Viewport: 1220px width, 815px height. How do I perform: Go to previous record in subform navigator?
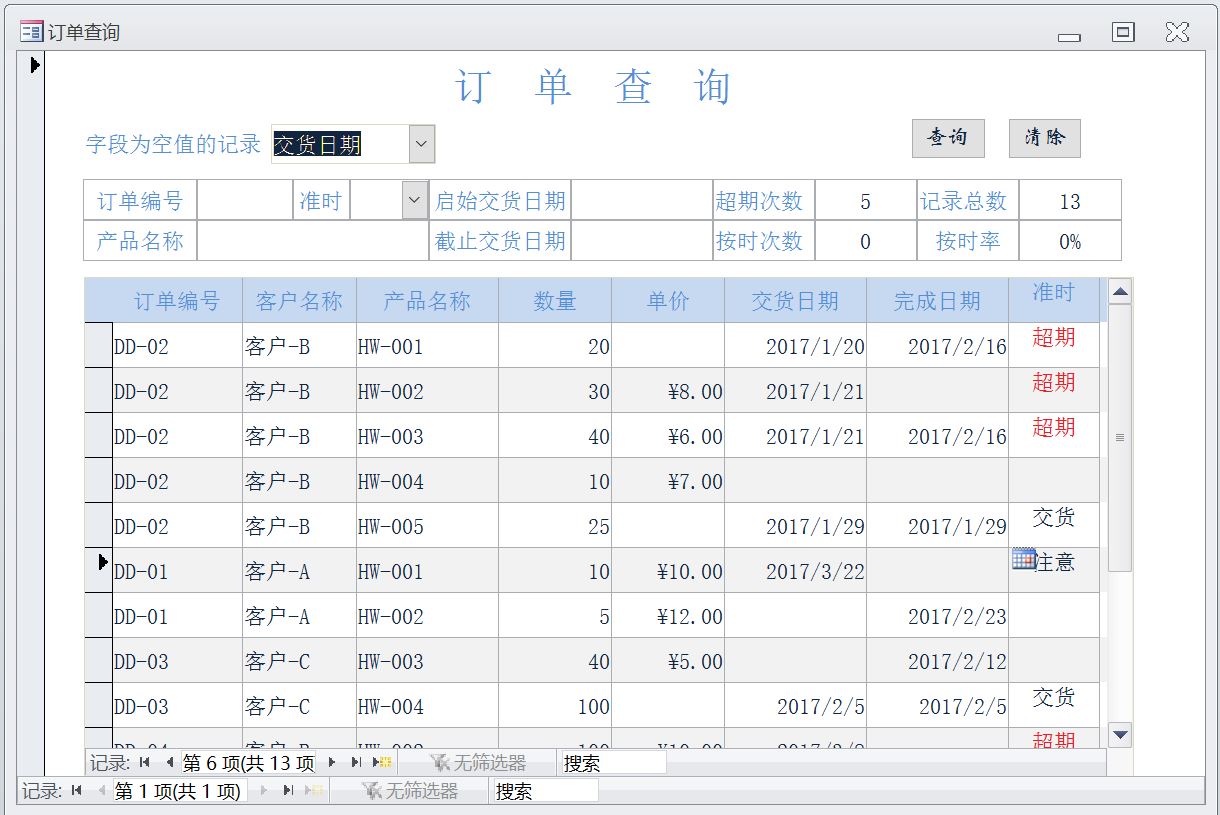[168, 763]
